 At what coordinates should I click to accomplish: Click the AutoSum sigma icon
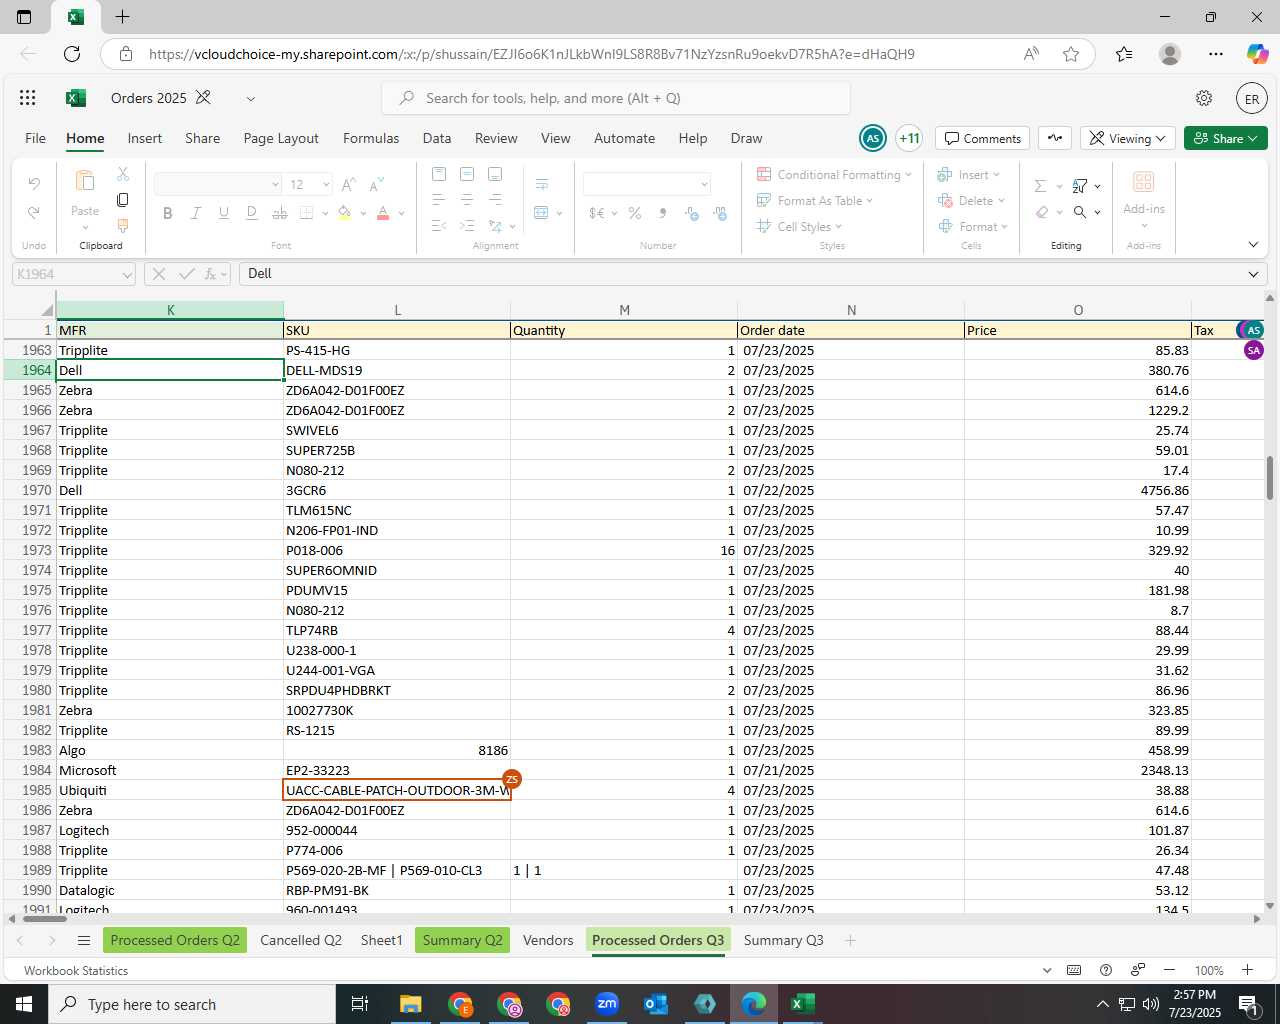pos(1040,186)
